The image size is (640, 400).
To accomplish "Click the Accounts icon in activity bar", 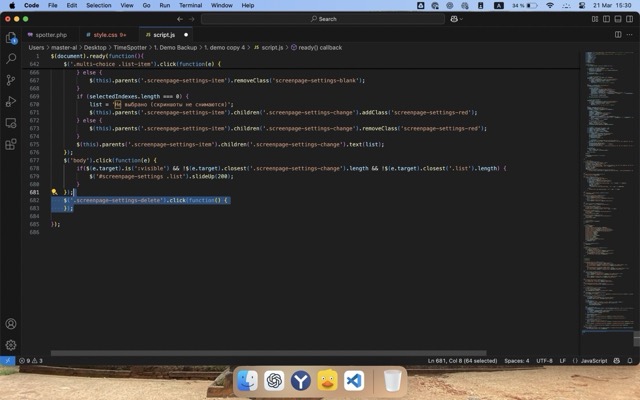I will [x=11, y=324].
